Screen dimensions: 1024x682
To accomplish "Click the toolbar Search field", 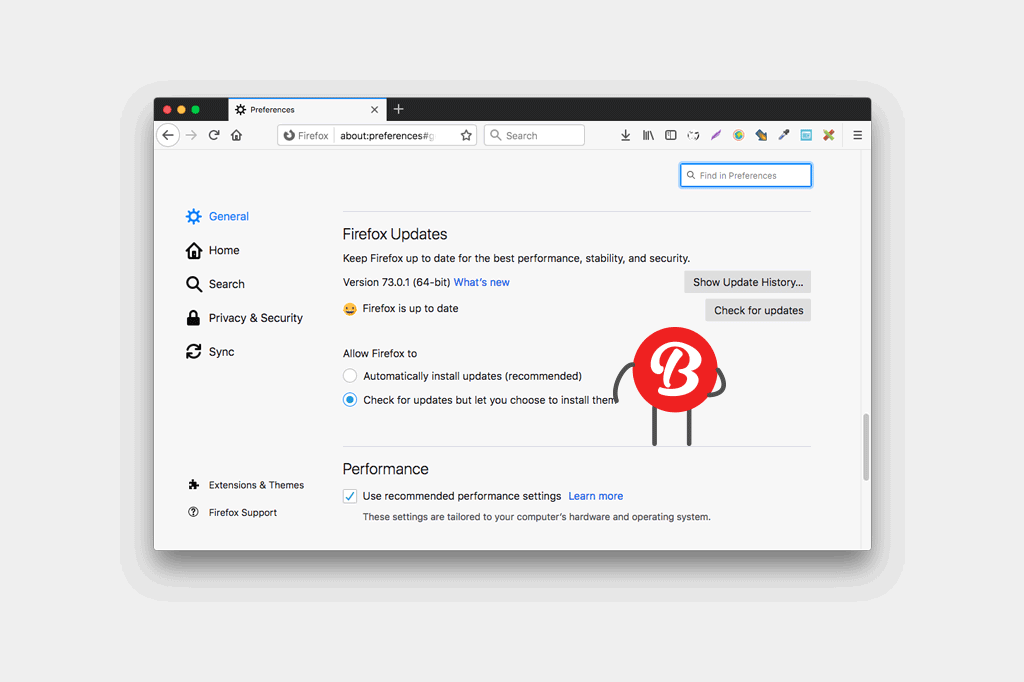I will [534, 135].
